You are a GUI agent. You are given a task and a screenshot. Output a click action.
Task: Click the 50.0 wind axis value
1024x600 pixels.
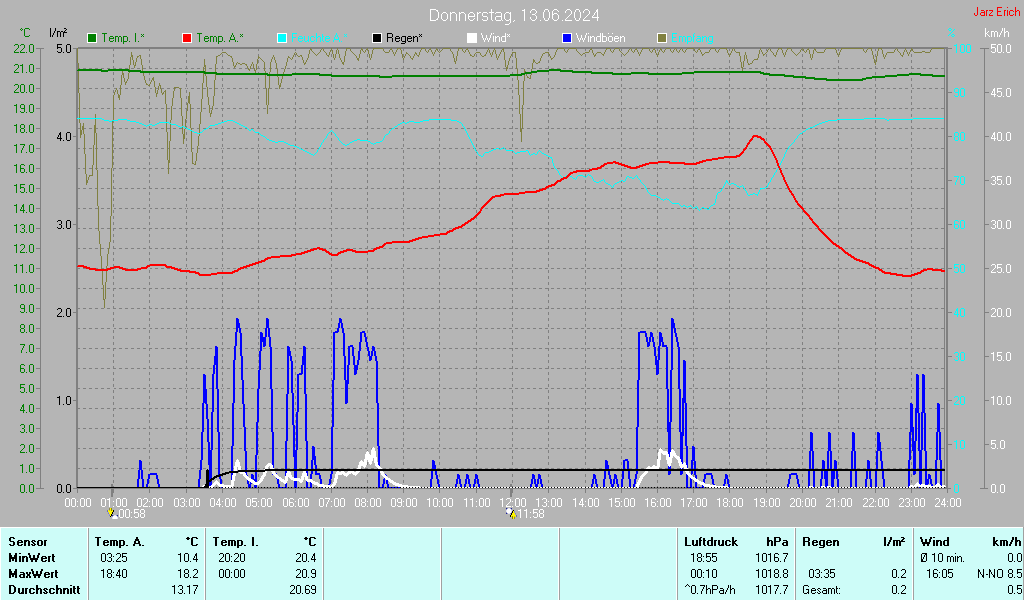1000,48
